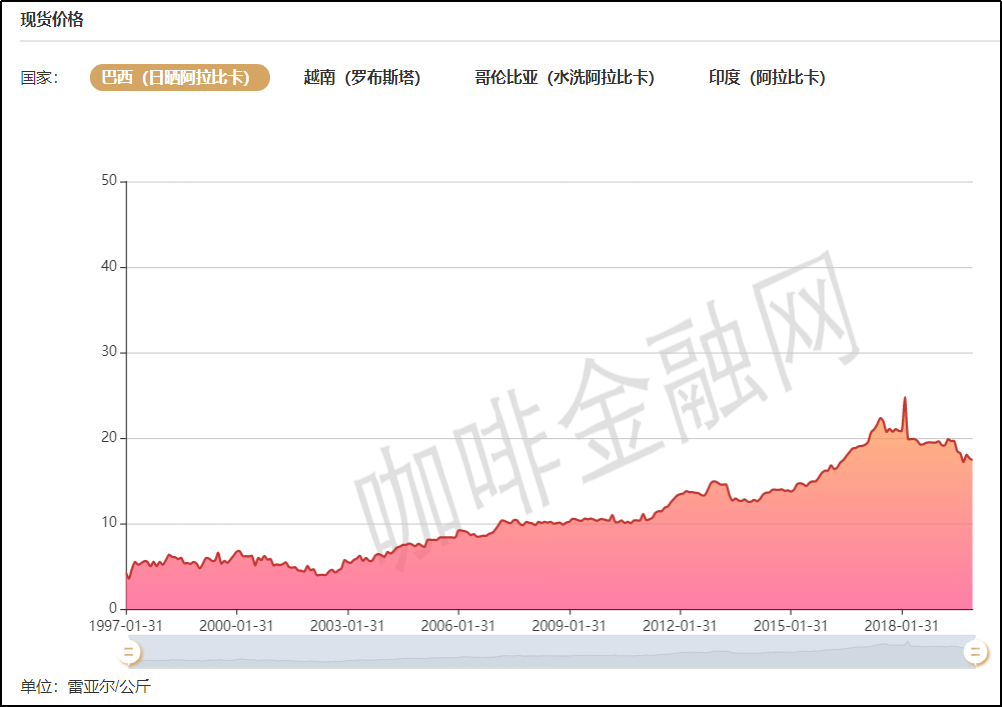This screenshot has width=1002, height=707.
Task: Click the 现货价格 section heading
Action: pyautogui.click(x=52, y=19)
